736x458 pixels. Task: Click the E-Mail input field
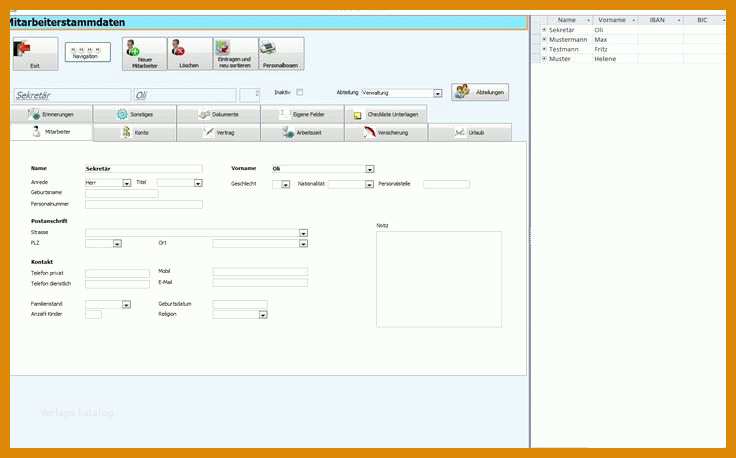[260, 282]
